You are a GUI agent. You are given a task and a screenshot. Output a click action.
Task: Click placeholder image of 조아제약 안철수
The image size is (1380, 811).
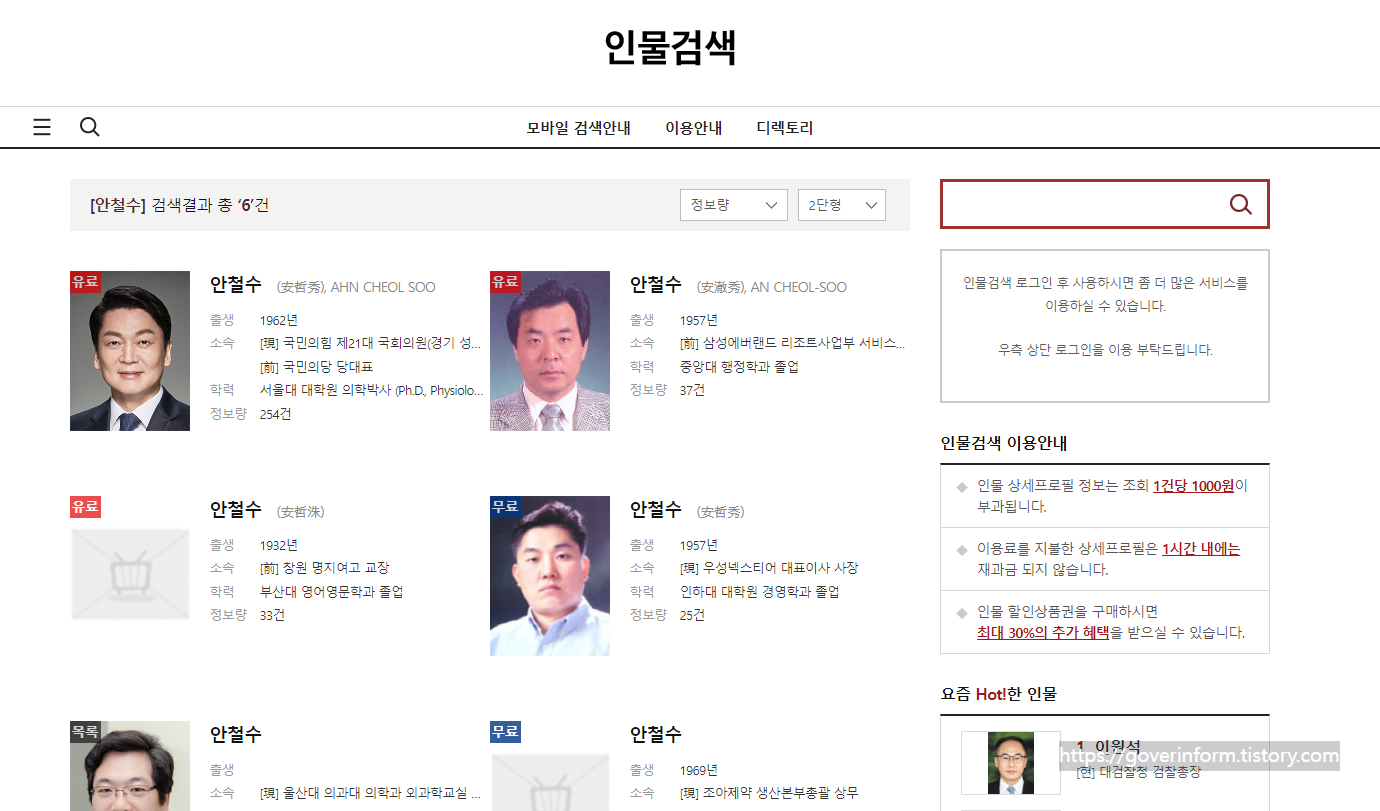550,782
